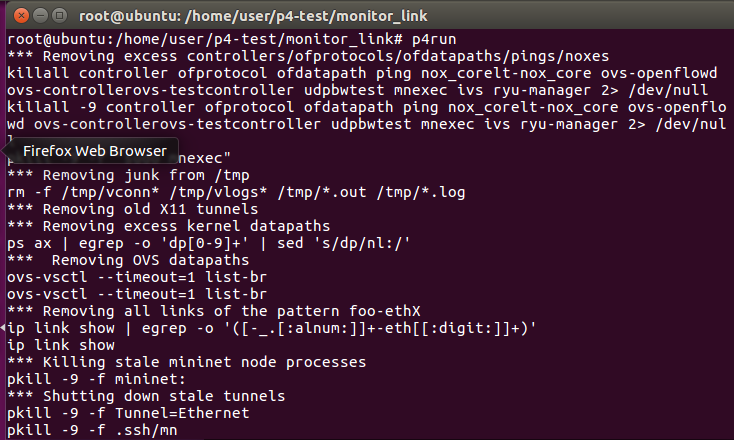Click the 'Removing all links' pattern line

point(214,311)
